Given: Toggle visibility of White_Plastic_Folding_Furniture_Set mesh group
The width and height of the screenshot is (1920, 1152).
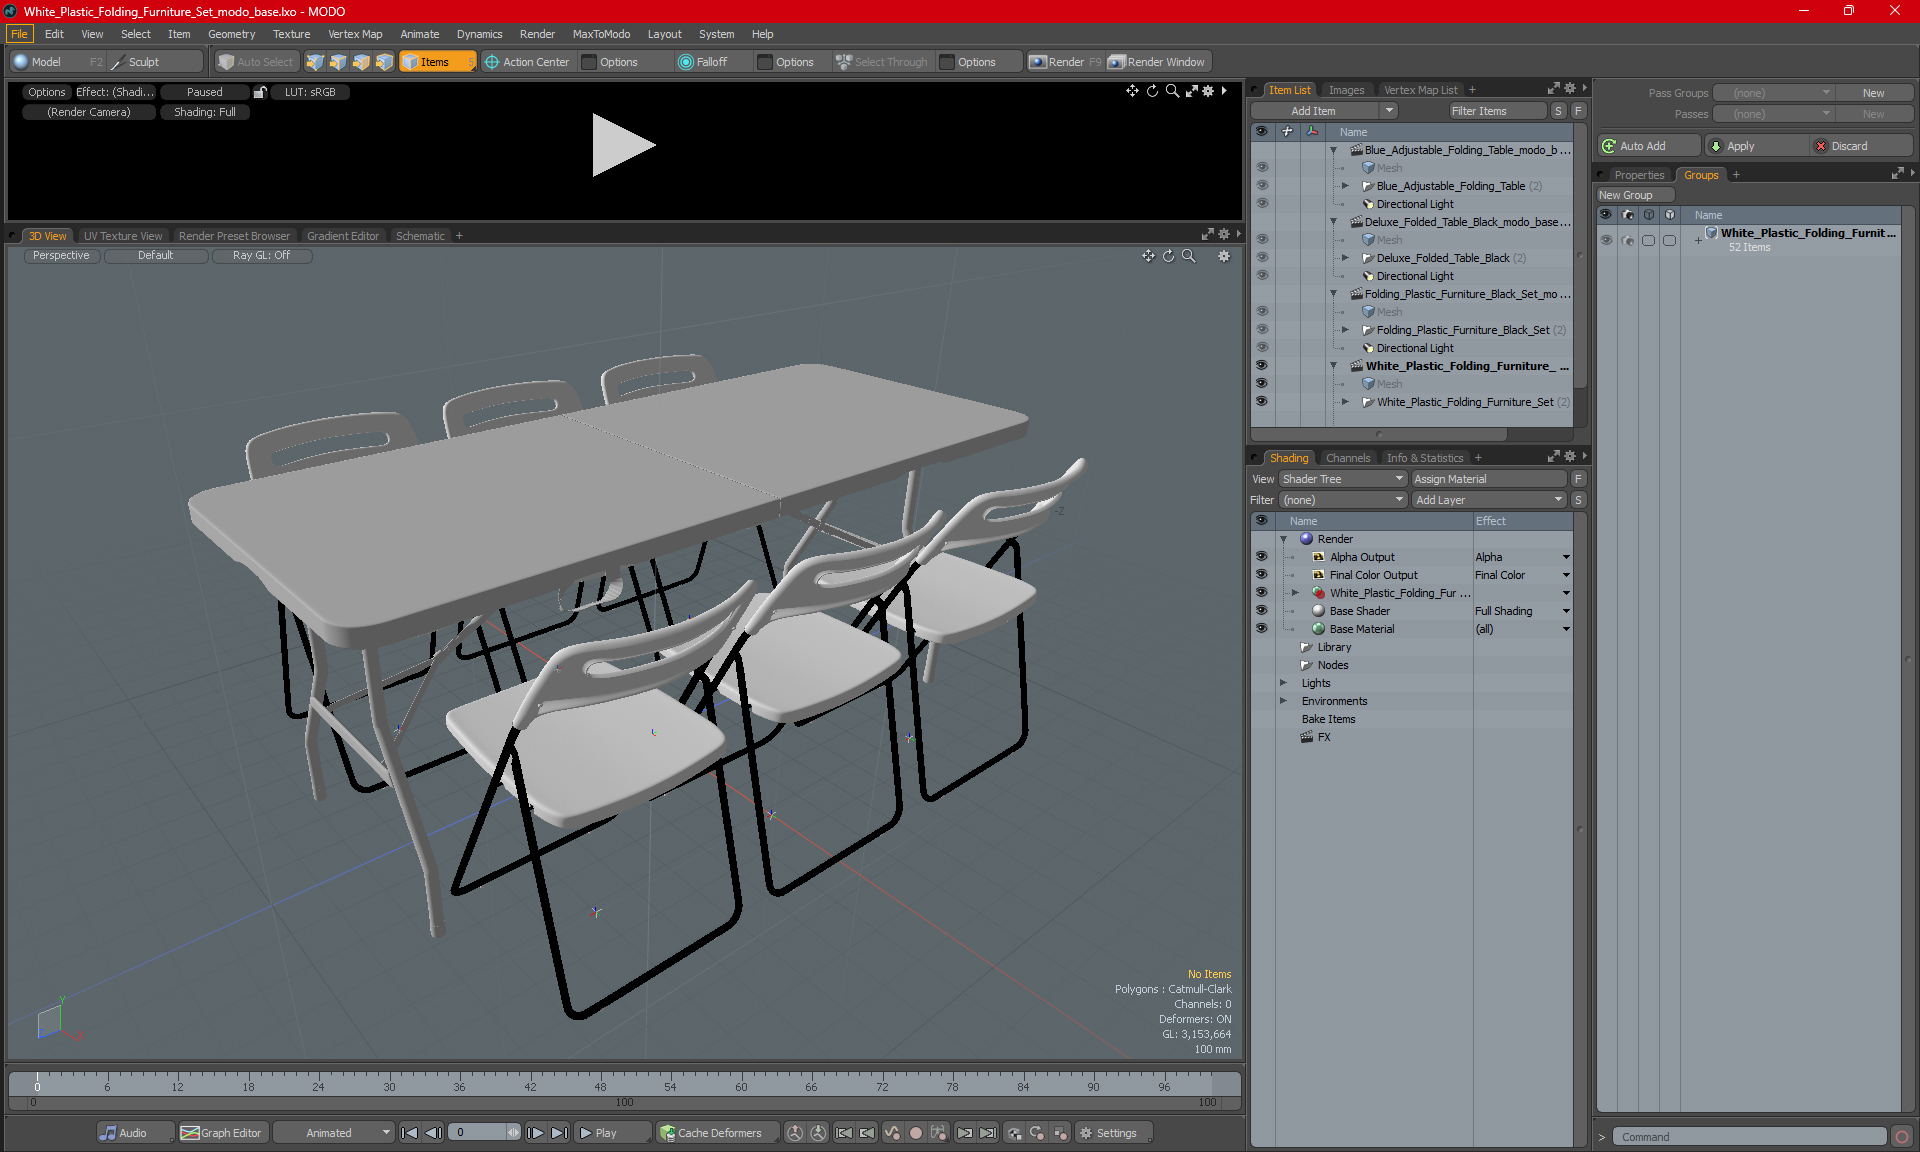Looking at the screenshot, I should (1261, 402).
